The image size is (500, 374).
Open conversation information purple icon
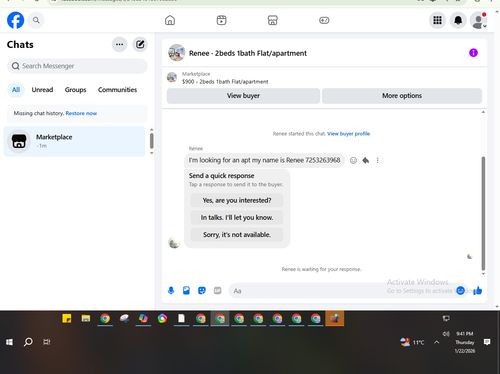(473, 53)
